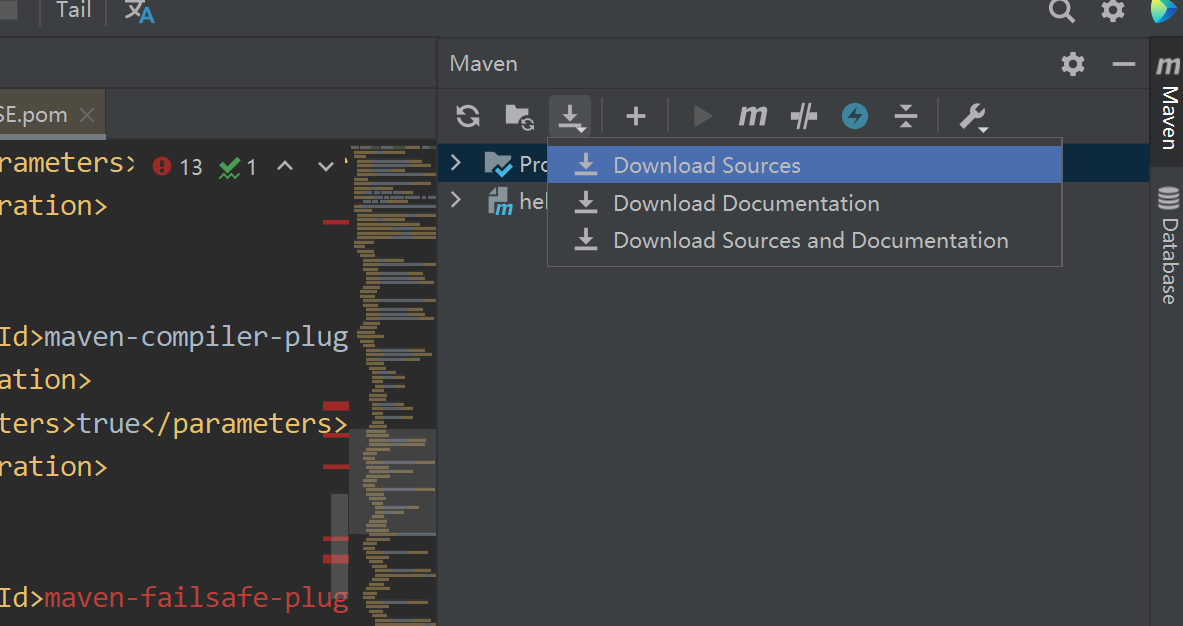The height and width of the screenshot is (626, 1183).
Task: Hide the Maven tool window
Action: tap(1124, 64)
